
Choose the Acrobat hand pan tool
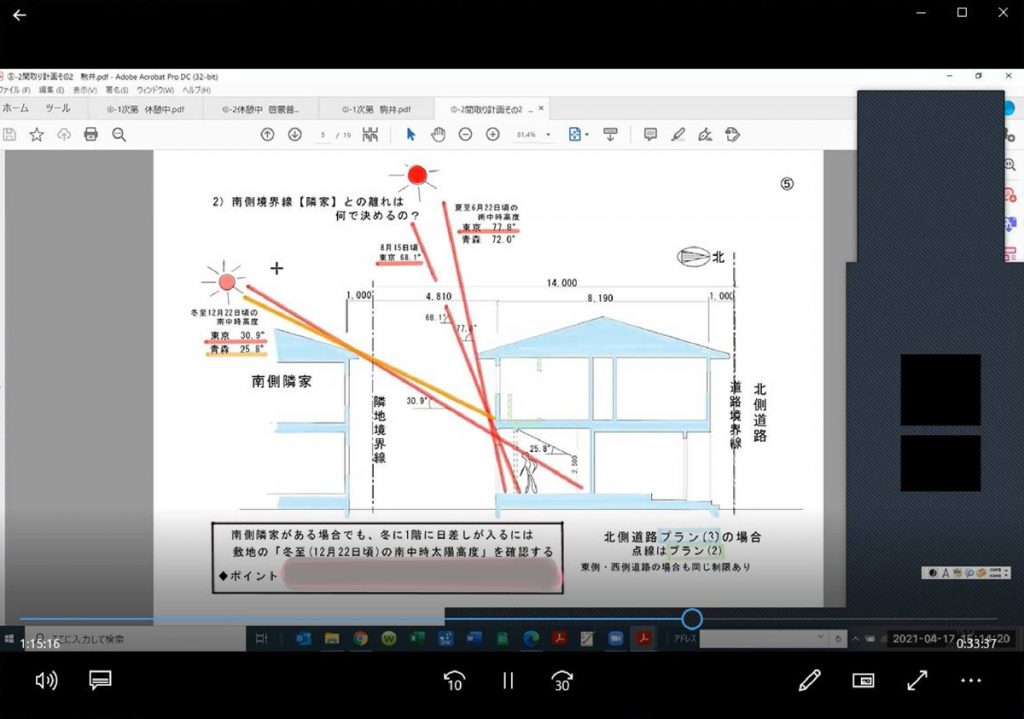pos(438,135)
